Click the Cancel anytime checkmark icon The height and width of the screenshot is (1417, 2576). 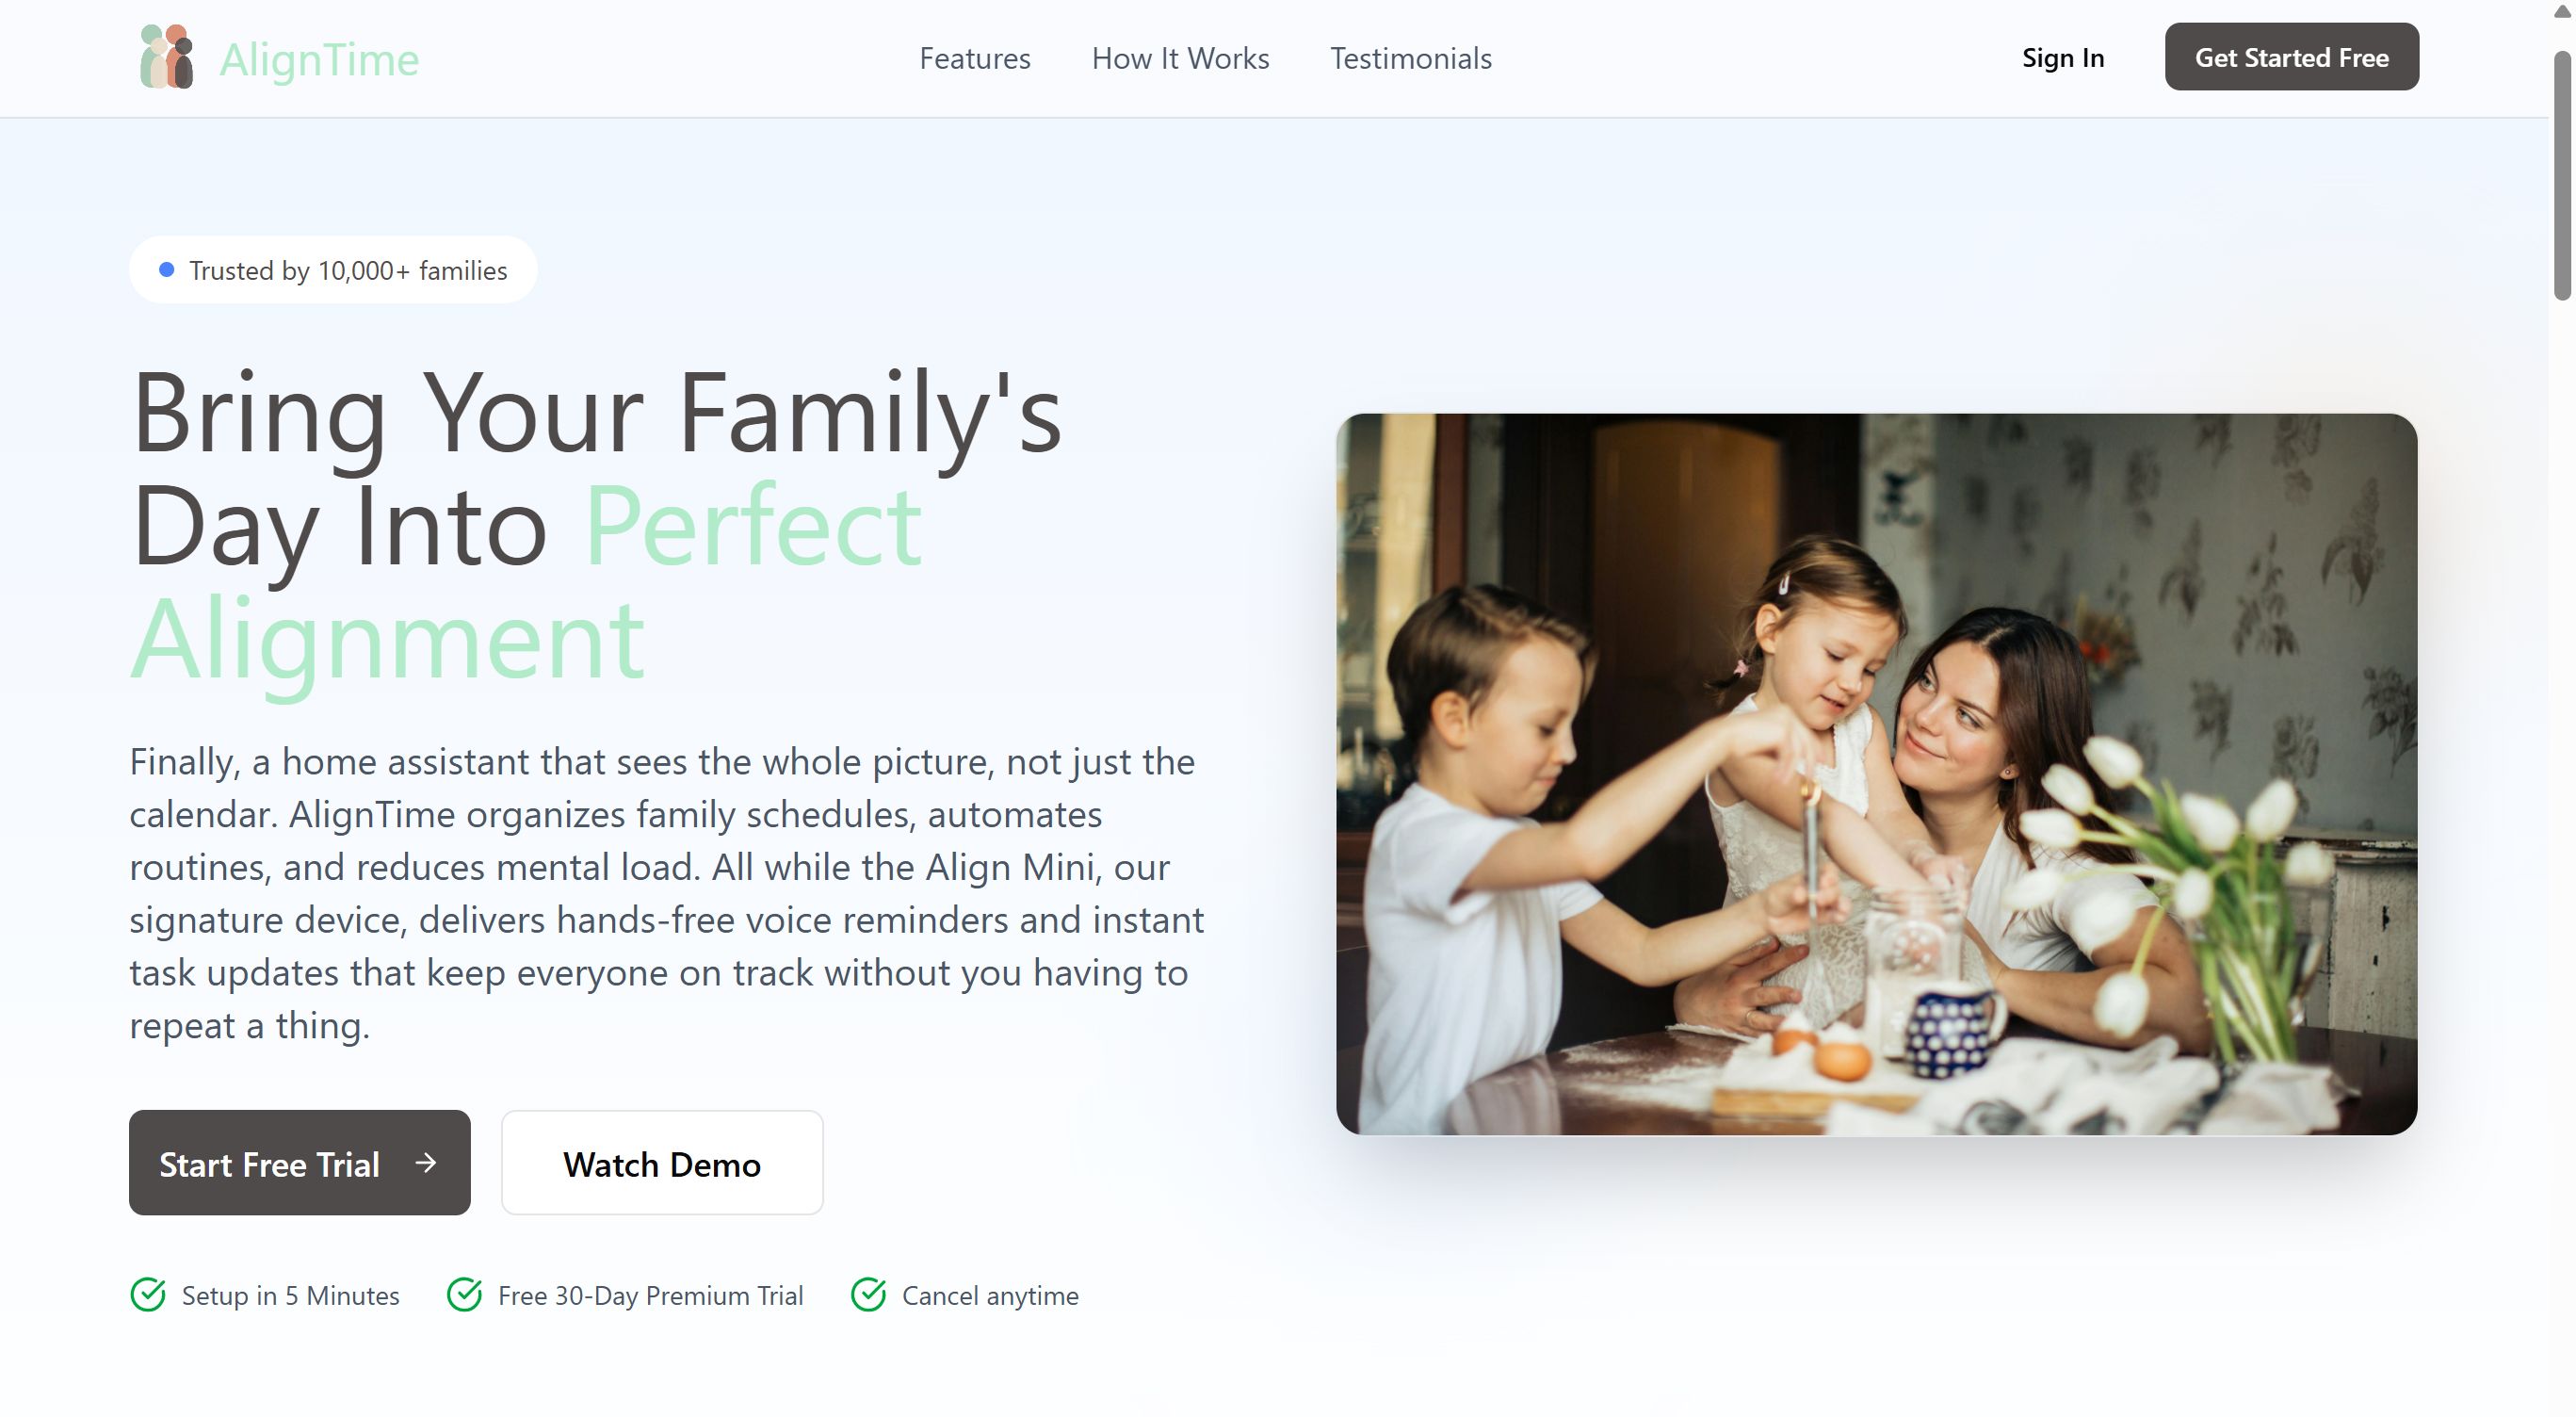click(868, 1294)
